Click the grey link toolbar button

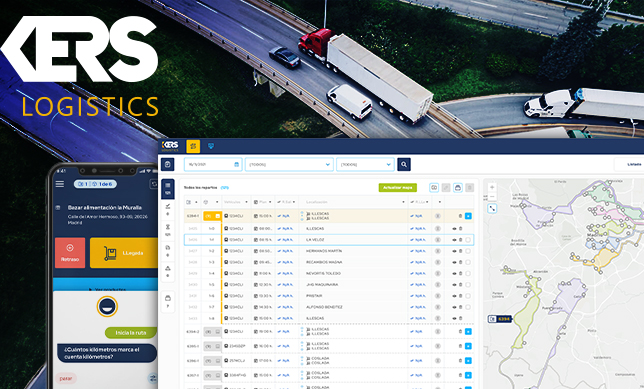click(446, 188)
